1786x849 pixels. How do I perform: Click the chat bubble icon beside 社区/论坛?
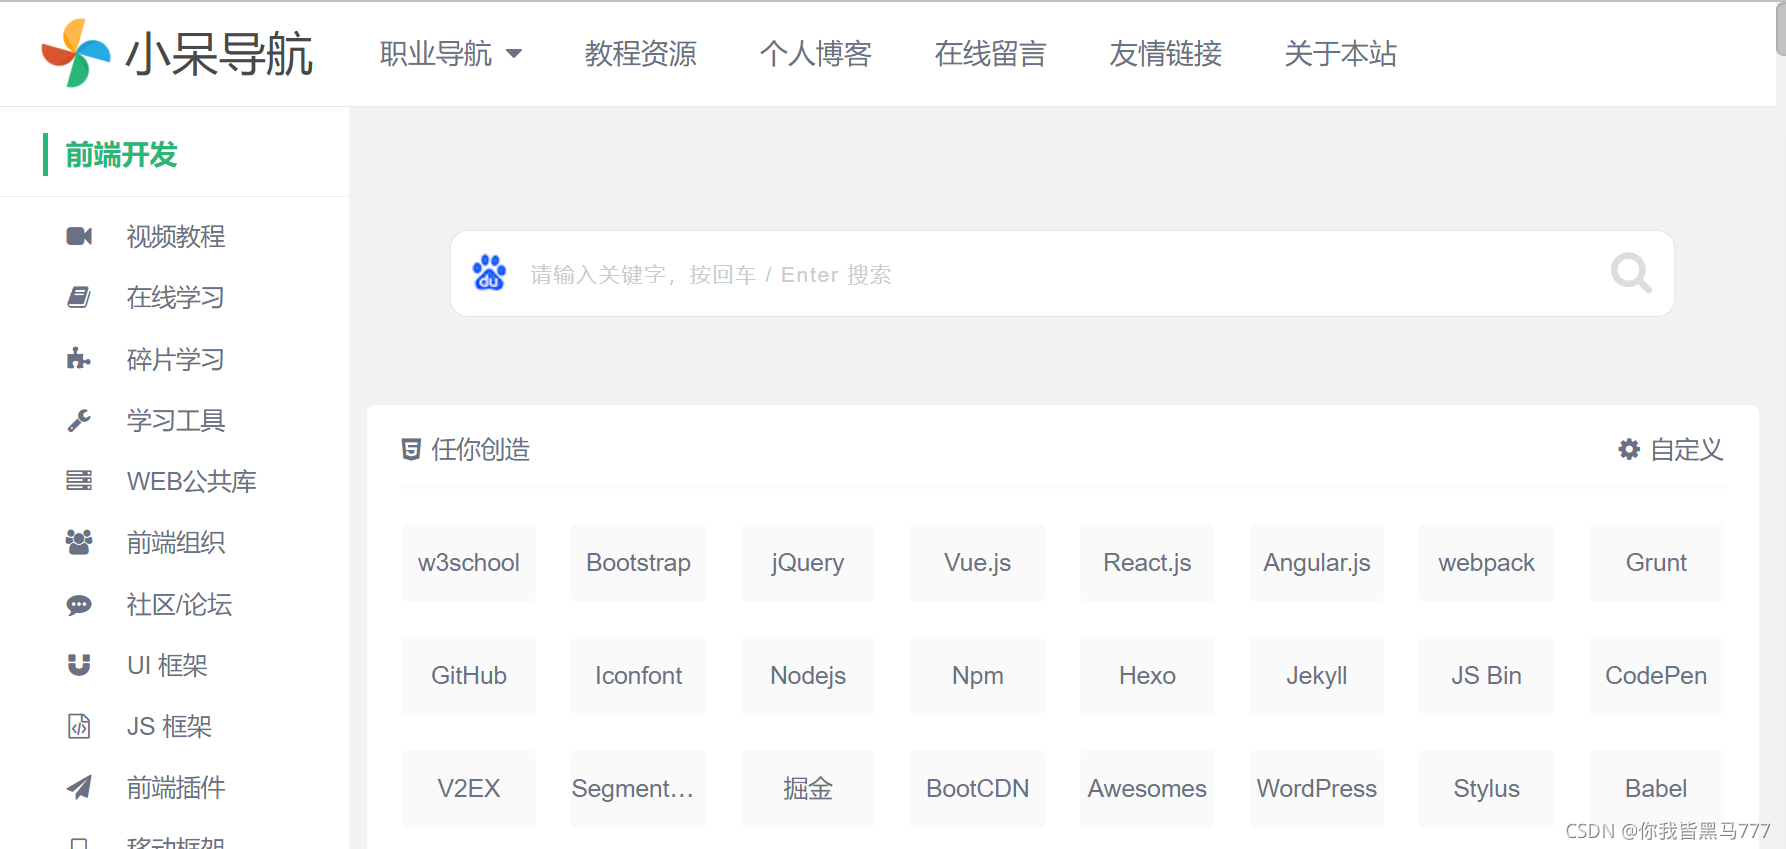(79, 604)
